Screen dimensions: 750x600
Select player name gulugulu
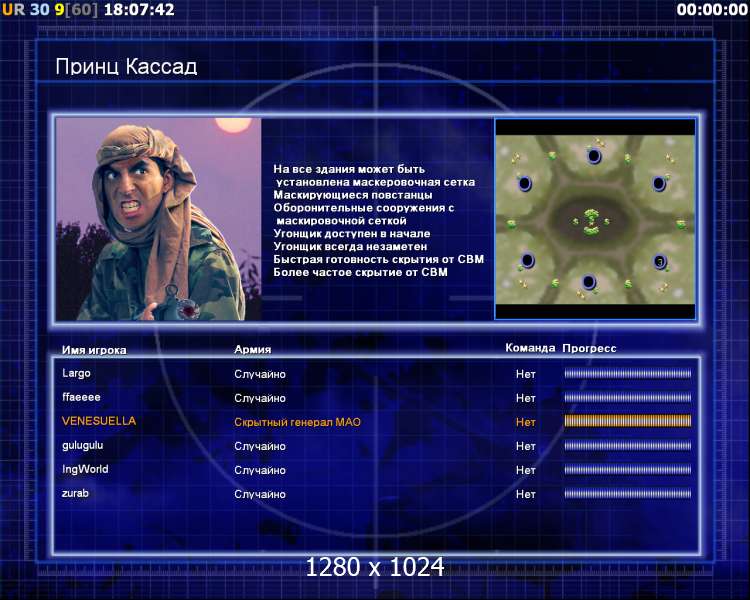82,445
